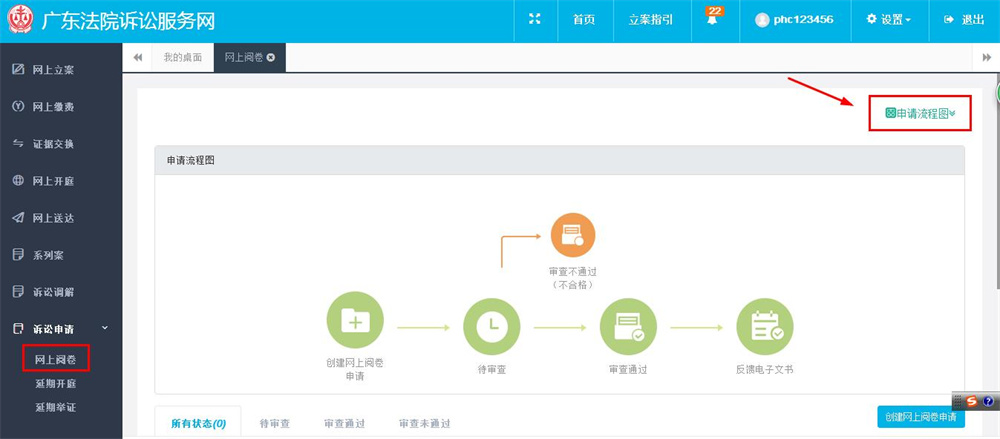Select the 审查未通过 status tab

pyautogui.click(x=425, y=423)
